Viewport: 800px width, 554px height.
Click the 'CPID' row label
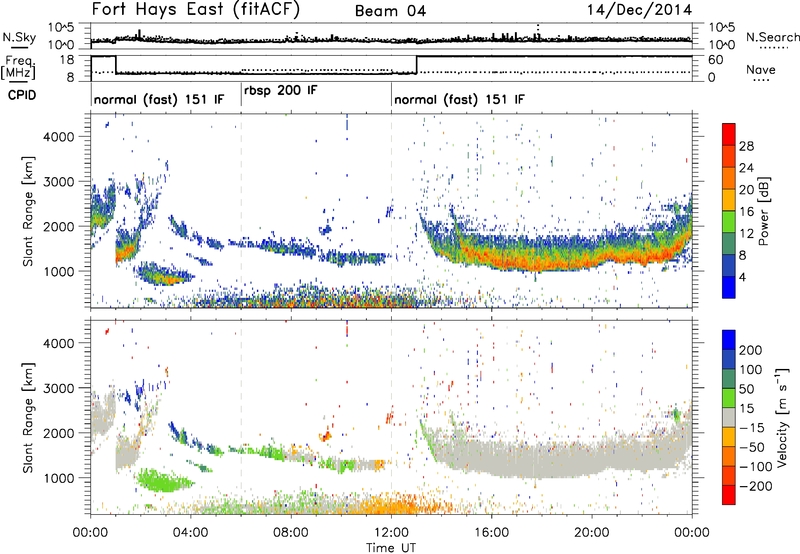pos(22,95)
